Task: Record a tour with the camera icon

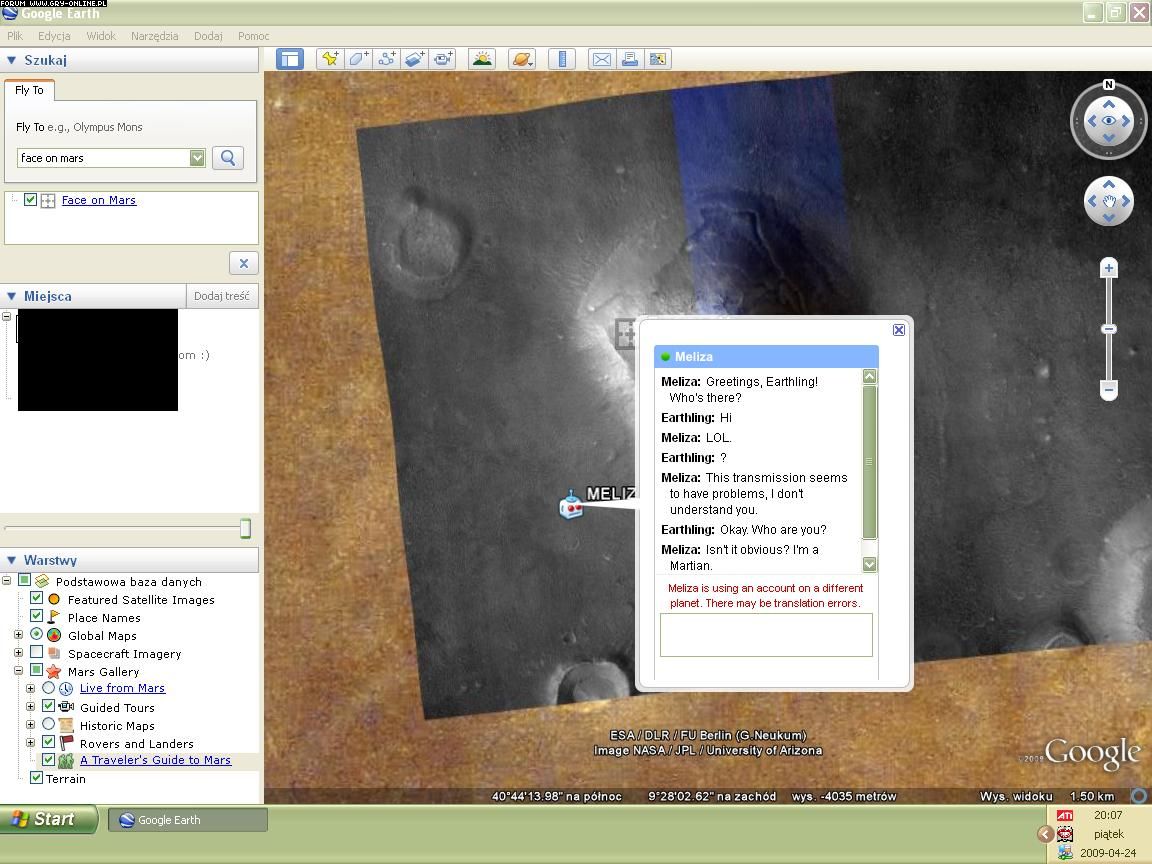Action: point(443,60)
